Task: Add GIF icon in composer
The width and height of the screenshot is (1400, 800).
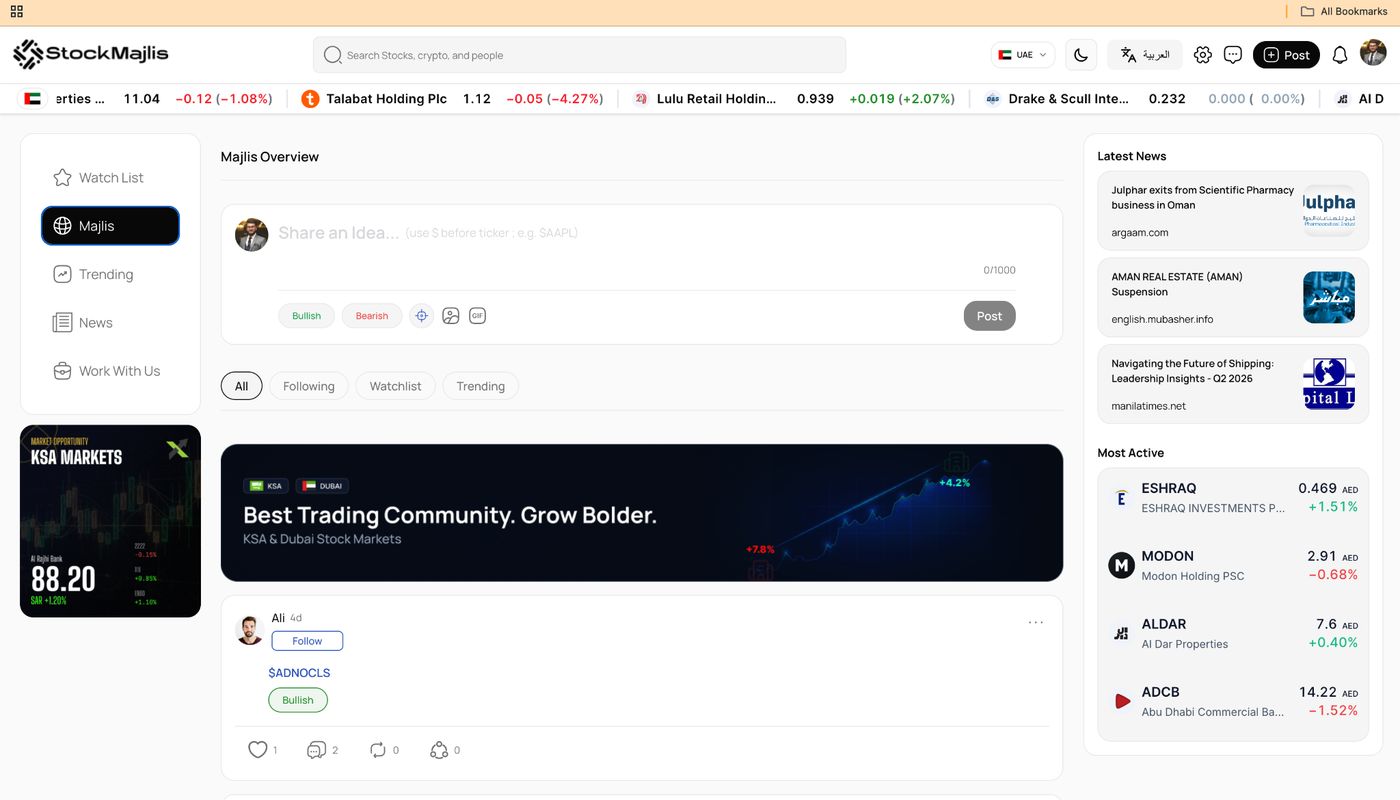Action: (478, 316)
